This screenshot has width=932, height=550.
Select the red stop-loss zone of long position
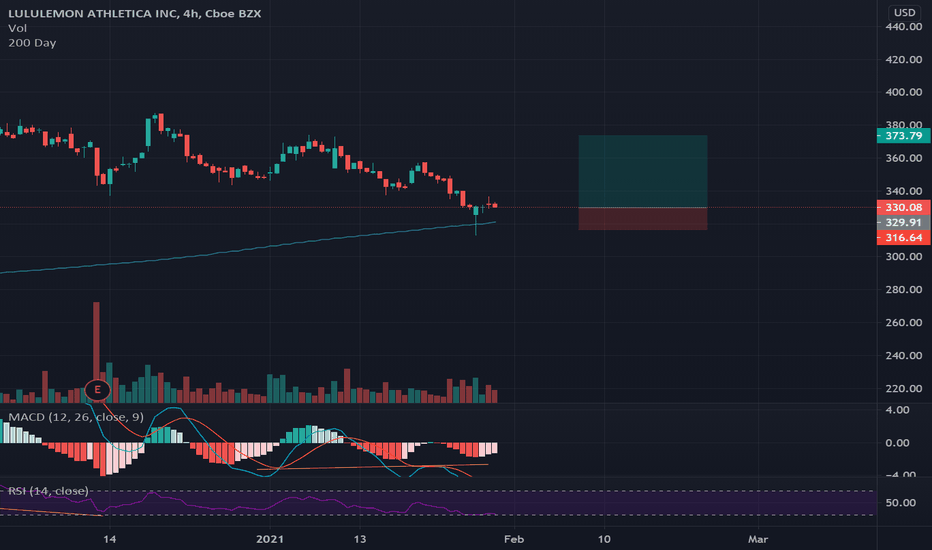[643, 219]
